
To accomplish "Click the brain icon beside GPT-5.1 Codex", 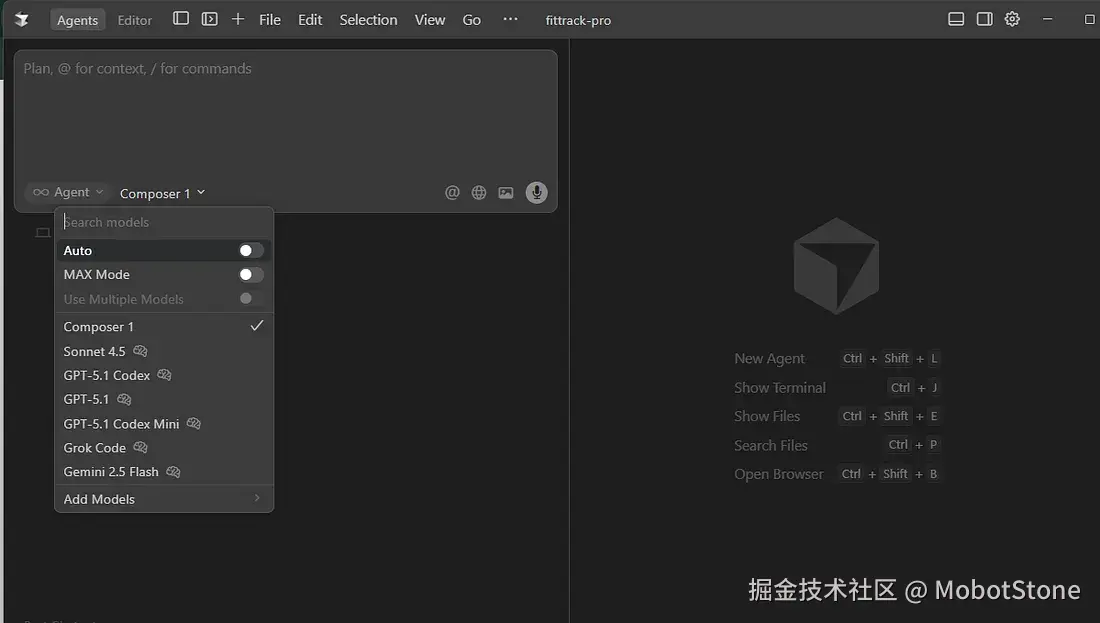I will pos(164,375).
